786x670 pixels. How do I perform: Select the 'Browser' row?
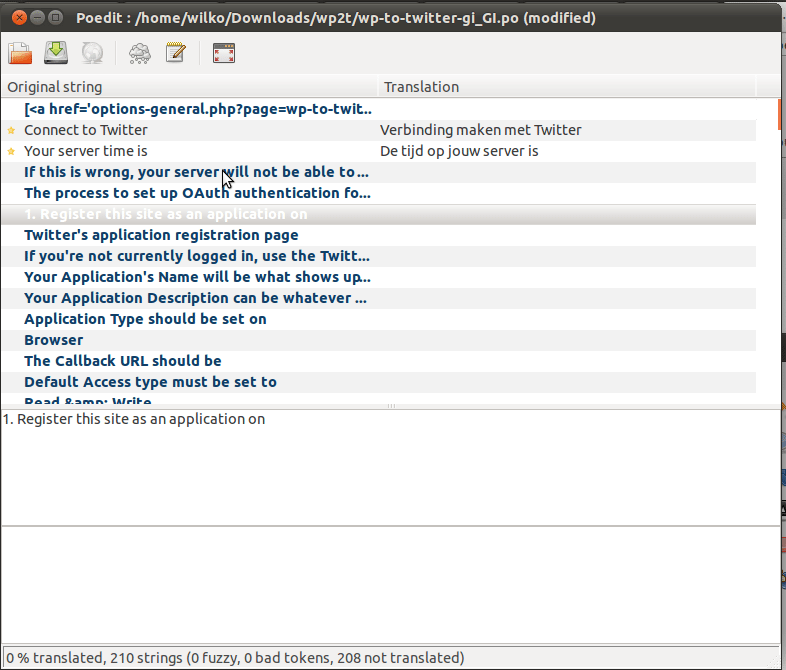378,341
